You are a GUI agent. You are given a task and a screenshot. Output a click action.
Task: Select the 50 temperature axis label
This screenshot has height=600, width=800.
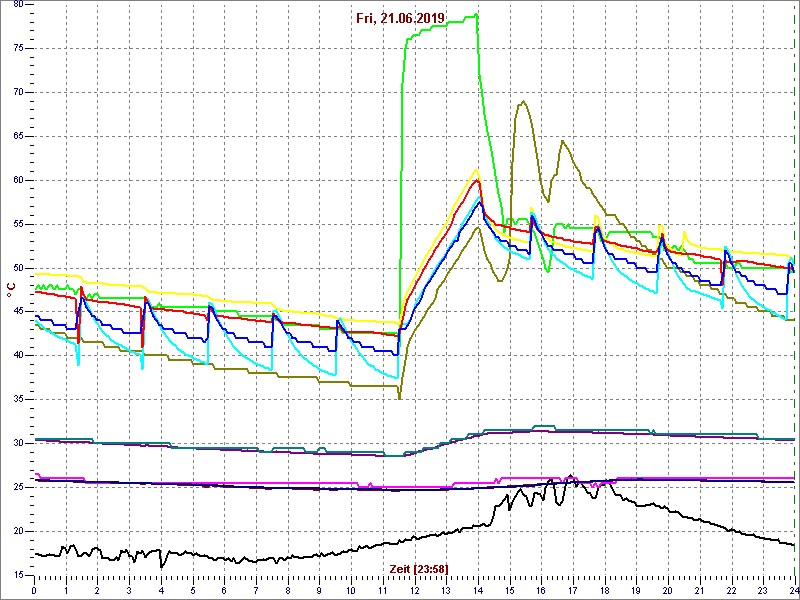pyautogui.click(x=17, y=268)
